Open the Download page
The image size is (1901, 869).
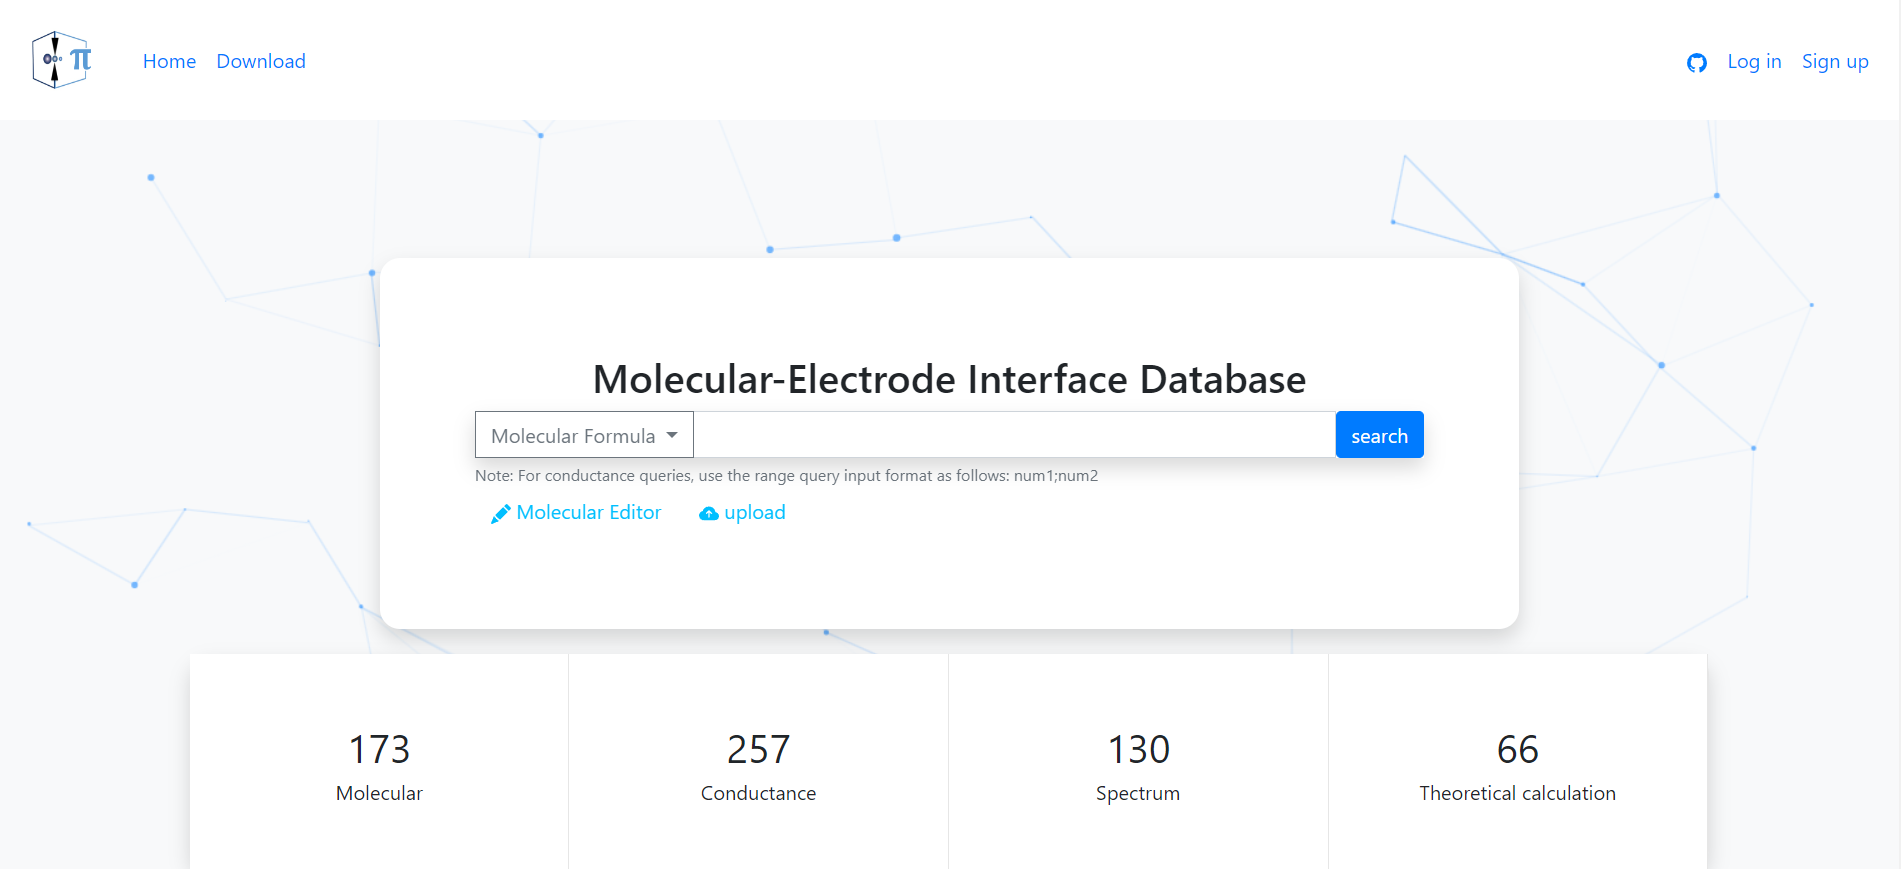pos(261,61)
